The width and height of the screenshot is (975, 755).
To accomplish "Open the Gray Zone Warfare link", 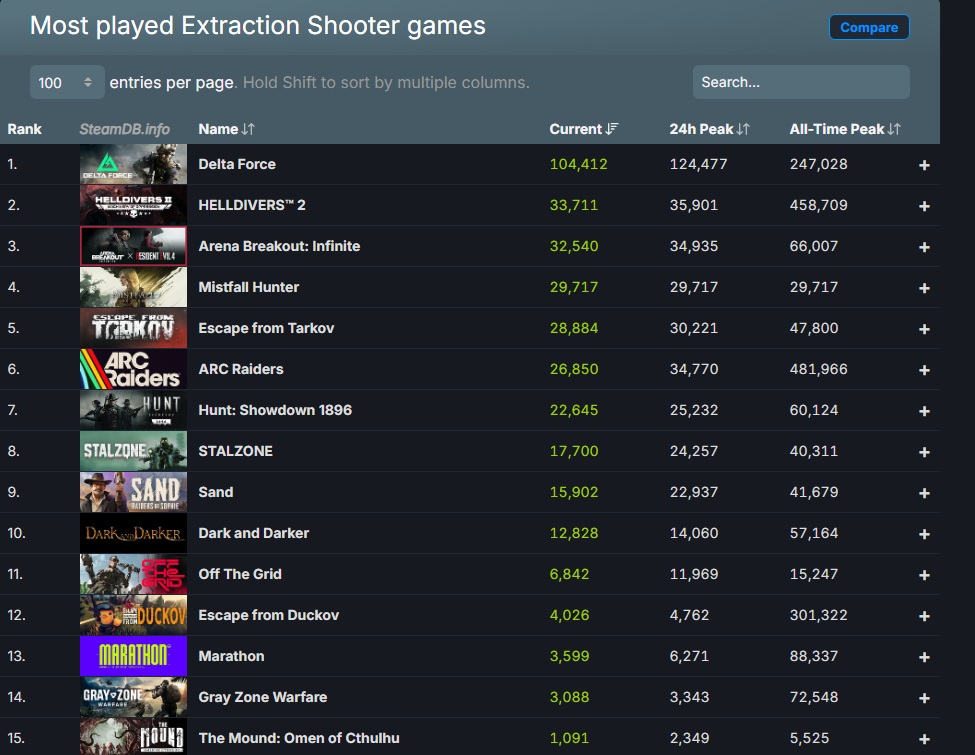I will click(x=262, y=698).
